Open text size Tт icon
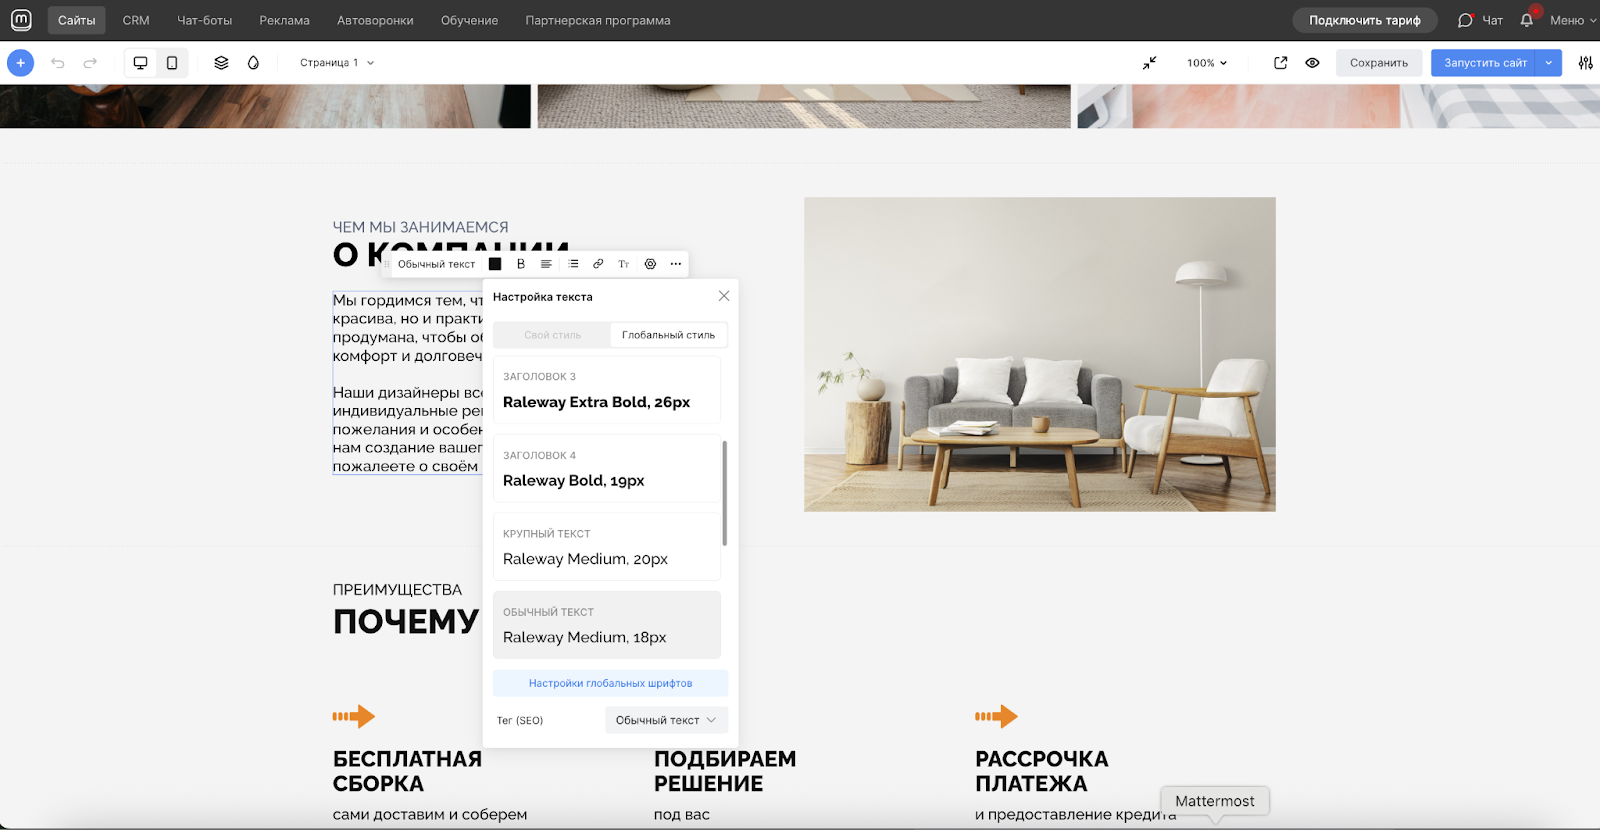The width and height of the screenshot is (1600, 830). tap(624, 264)
